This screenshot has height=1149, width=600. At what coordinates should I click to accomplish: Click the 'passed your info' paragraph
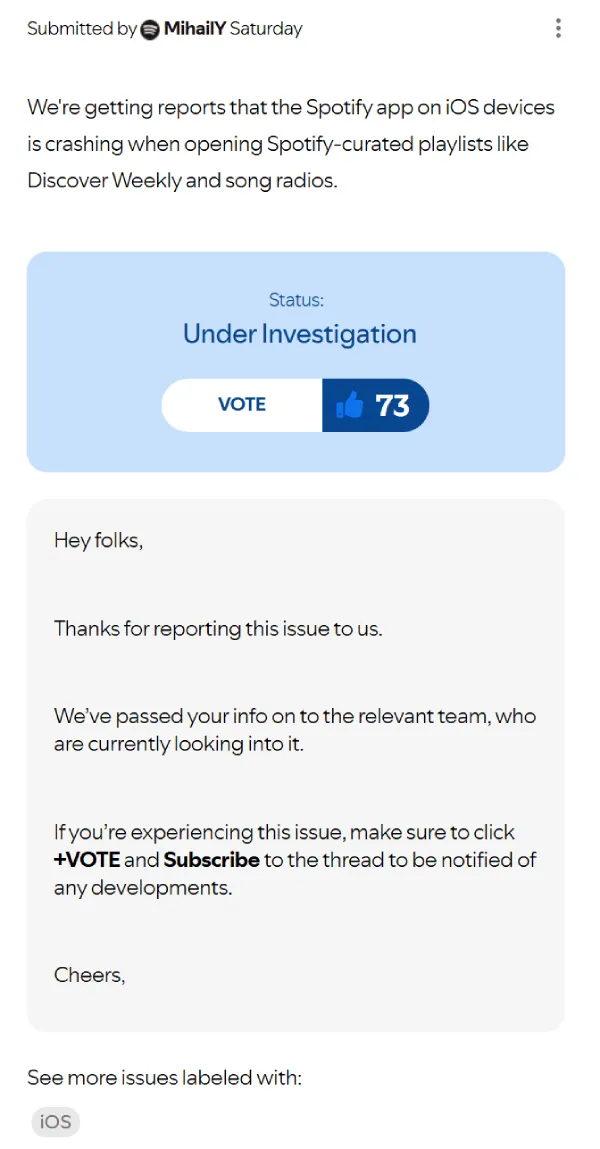tap(294, 730)
